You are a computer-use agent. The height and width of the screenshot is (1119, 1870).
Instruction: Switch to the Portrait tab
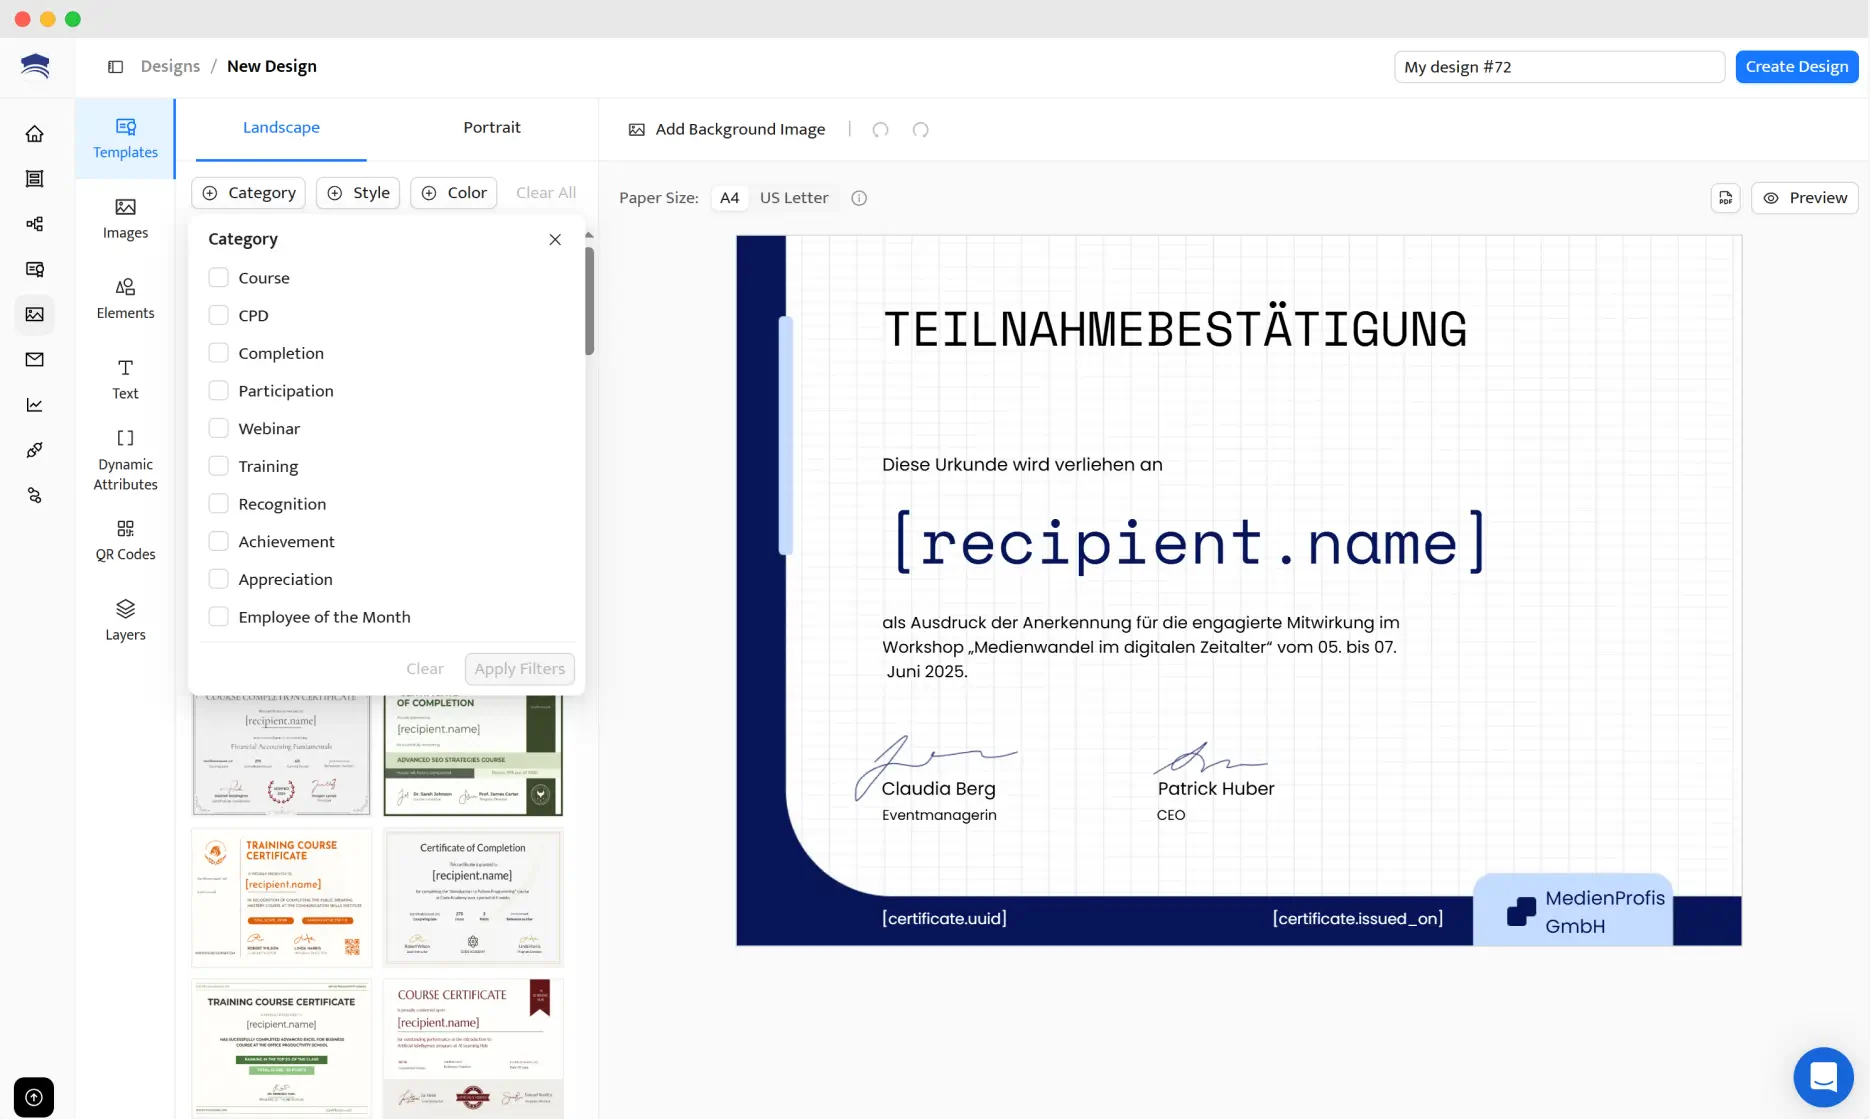(491, 127)
